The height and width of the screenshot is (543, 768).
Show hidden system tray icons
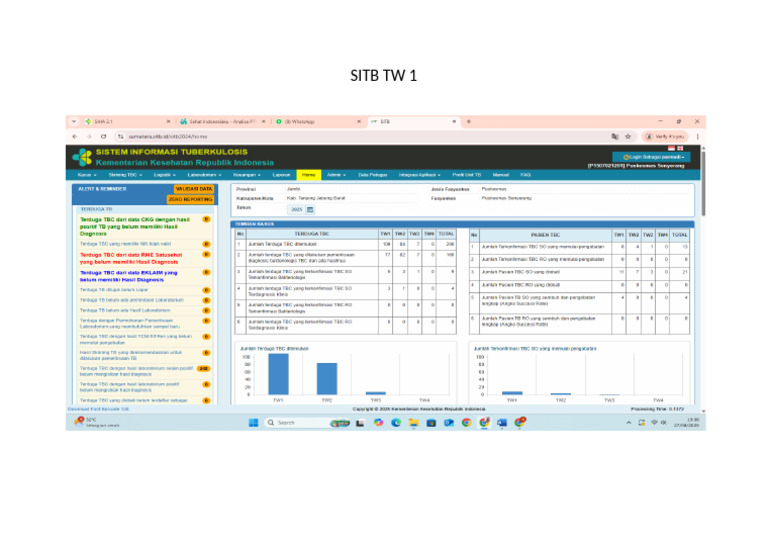tap(629, 423)
